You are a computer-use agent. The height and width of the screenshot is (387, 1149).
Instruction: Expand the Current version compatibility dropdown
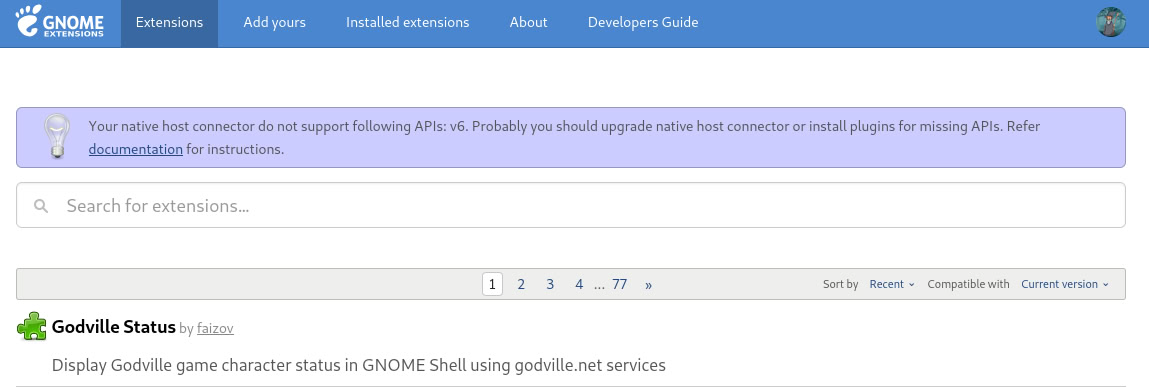[1065, 284]
